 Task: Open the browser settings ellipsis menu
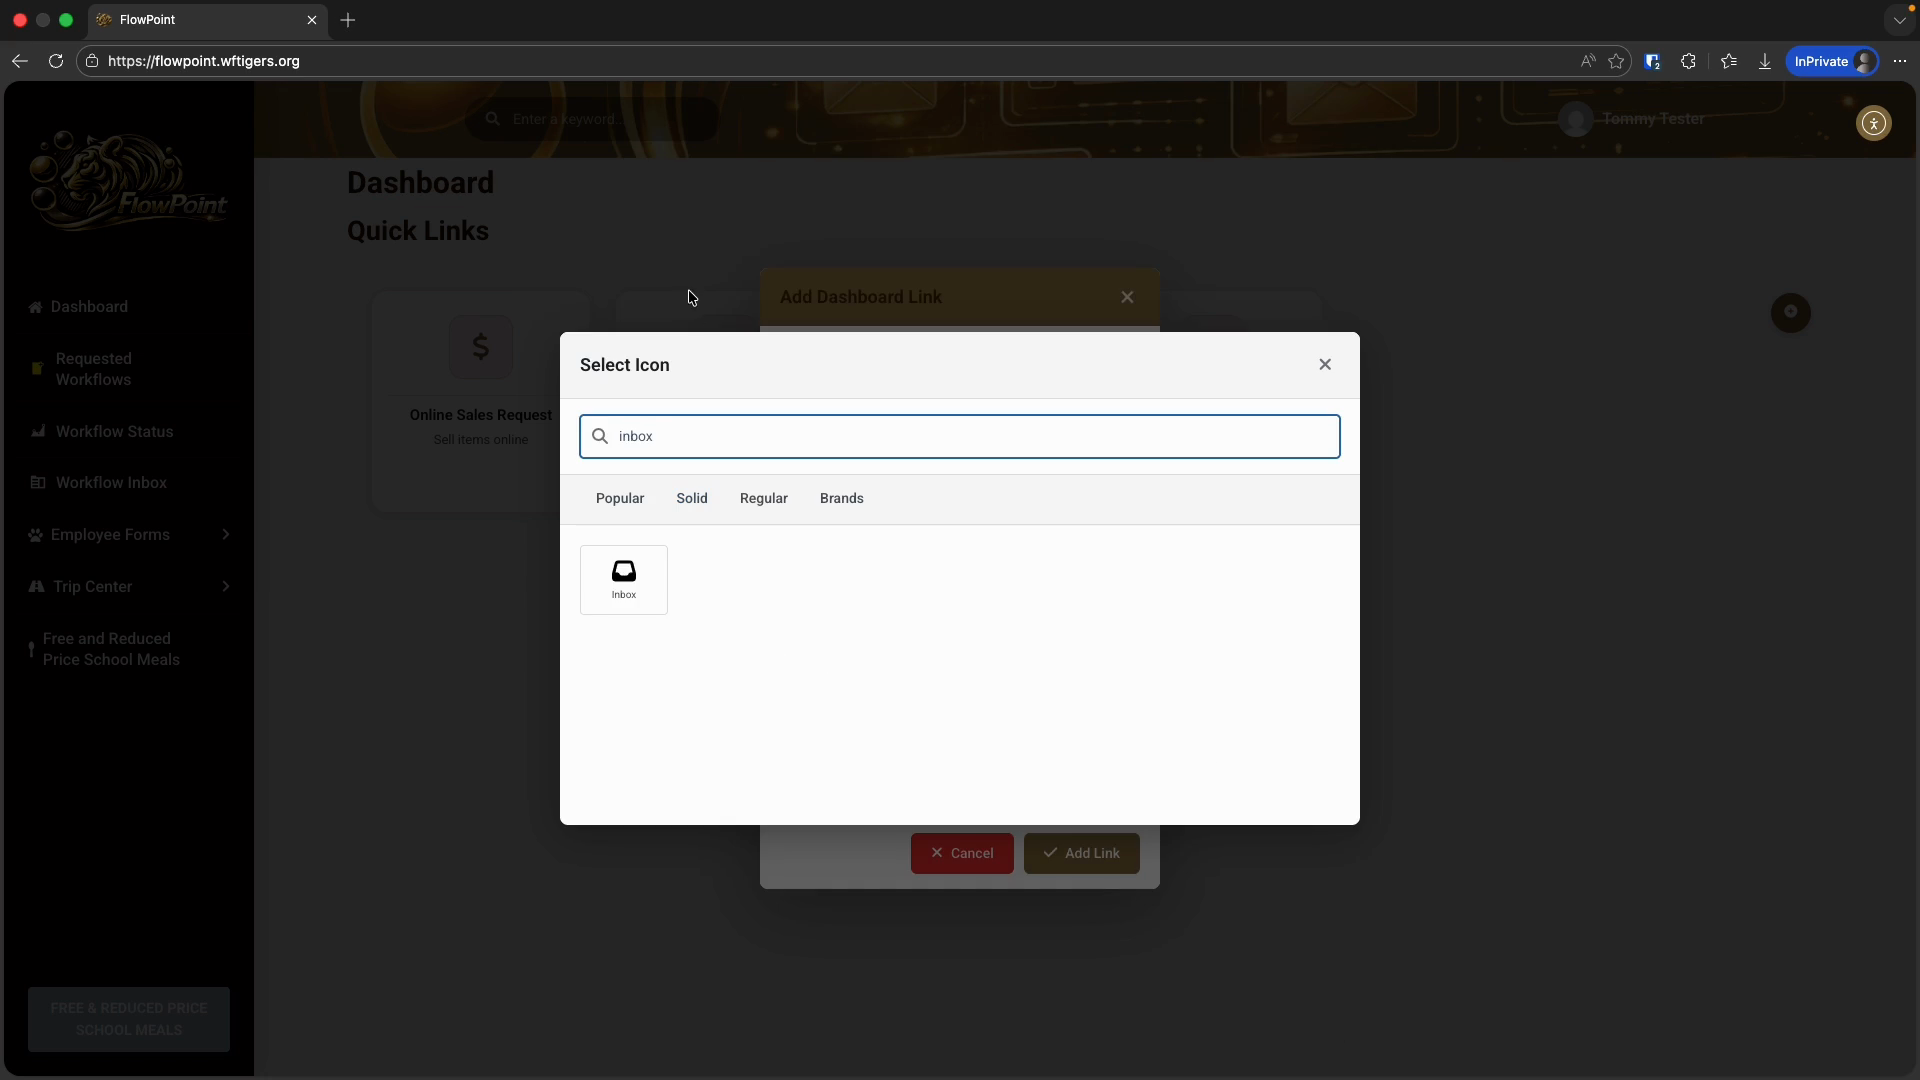[1900, 62]
